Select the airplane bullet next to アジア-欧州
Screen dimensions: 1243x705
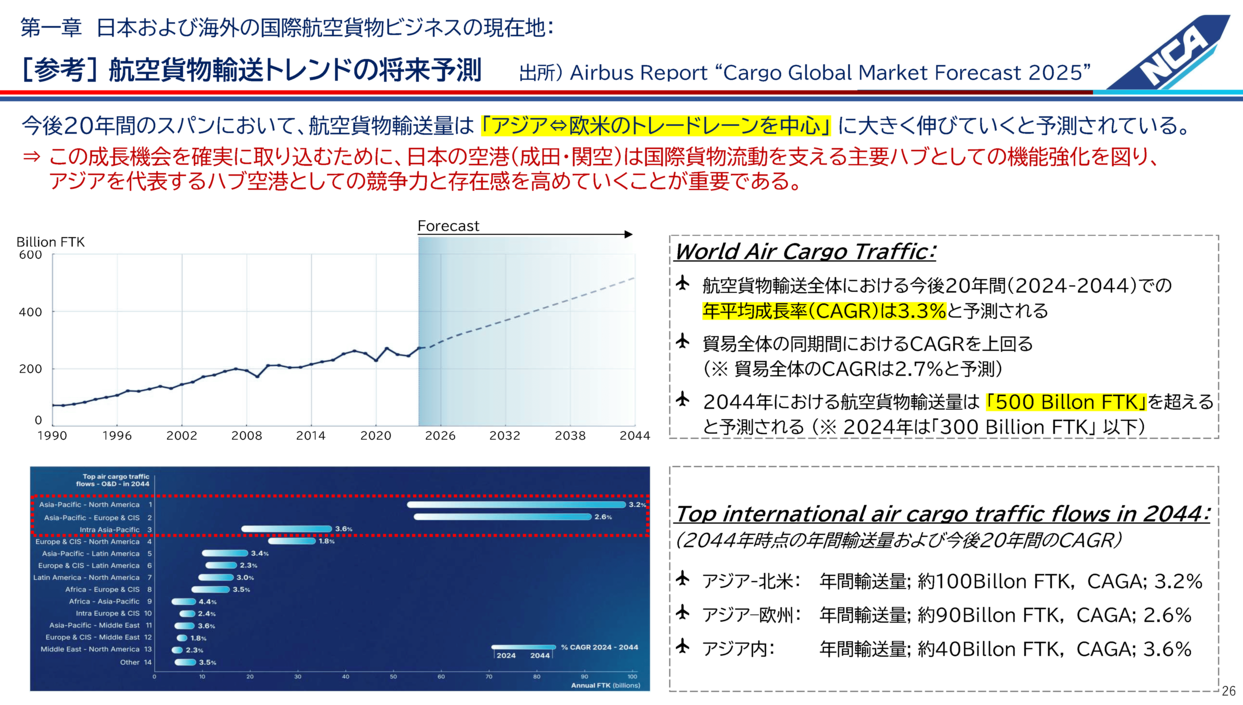[684, 614]
